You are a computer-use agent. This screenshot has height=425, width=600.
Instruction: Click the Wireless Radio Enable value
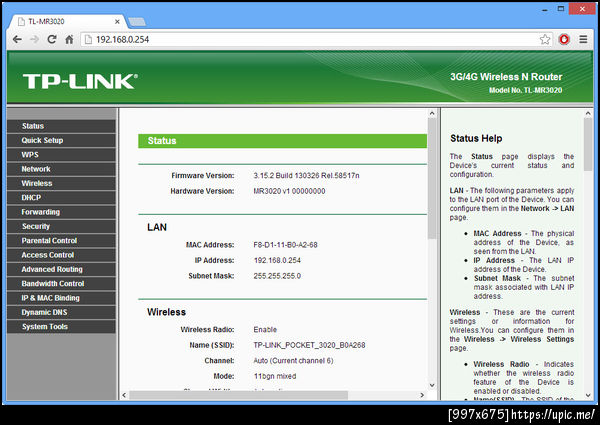[x=265, y=330]
